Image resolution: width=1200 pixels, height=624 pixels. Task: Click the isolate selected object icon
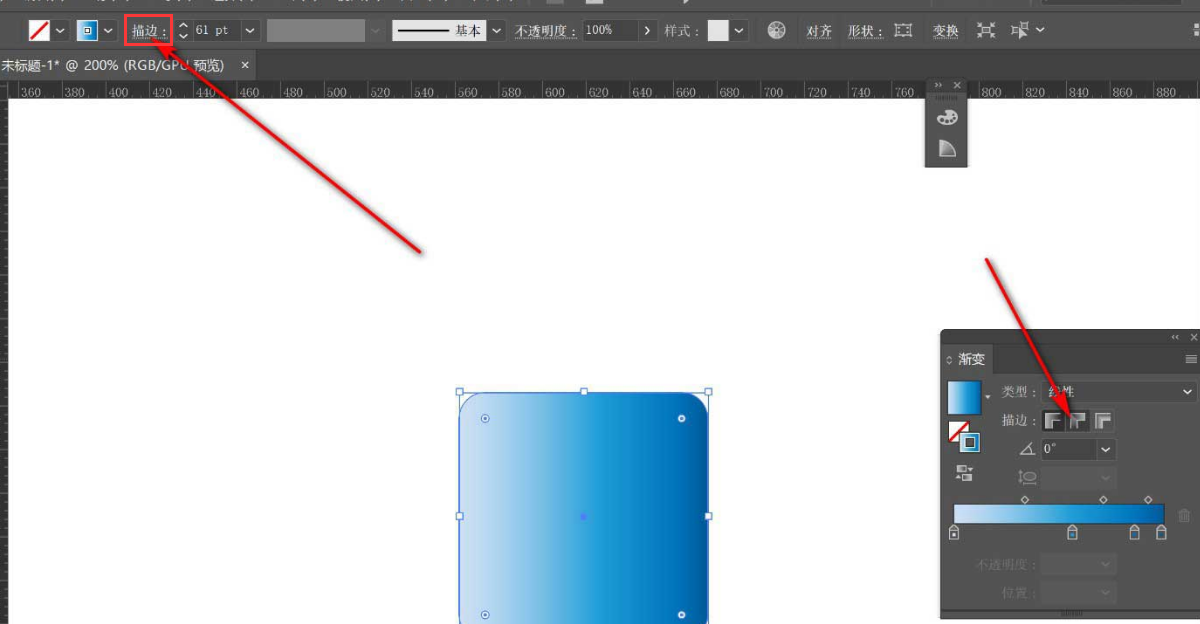(986, 31)
